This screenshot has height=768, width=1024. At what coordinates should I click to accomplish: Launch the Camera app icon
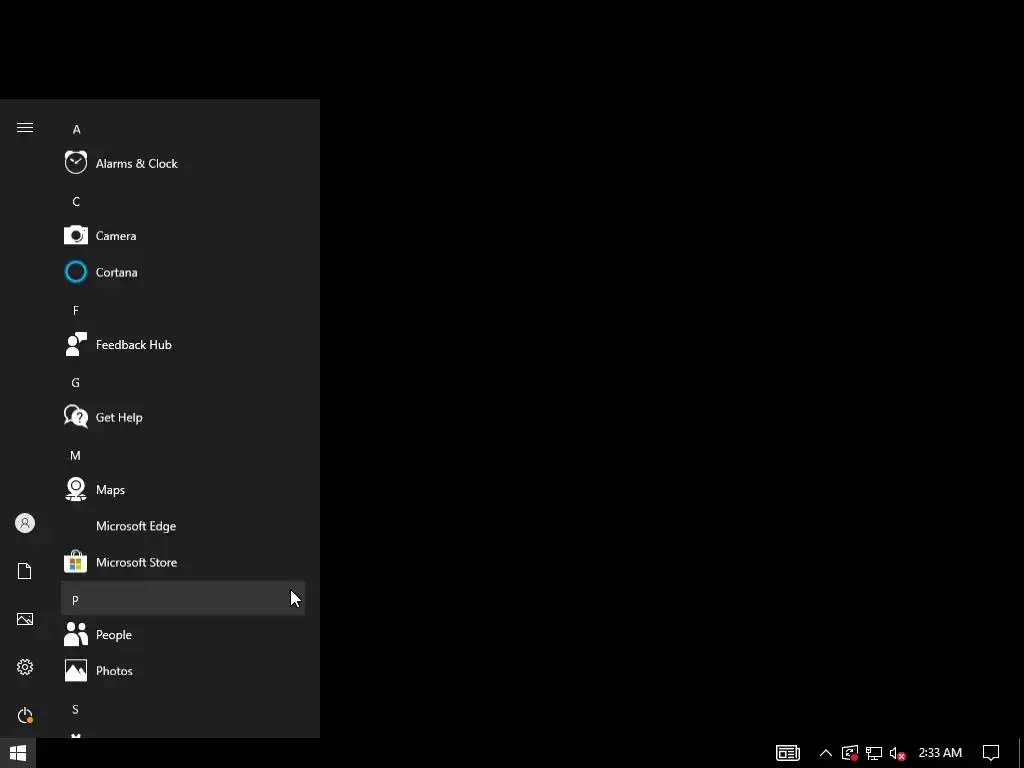[76, 235]
